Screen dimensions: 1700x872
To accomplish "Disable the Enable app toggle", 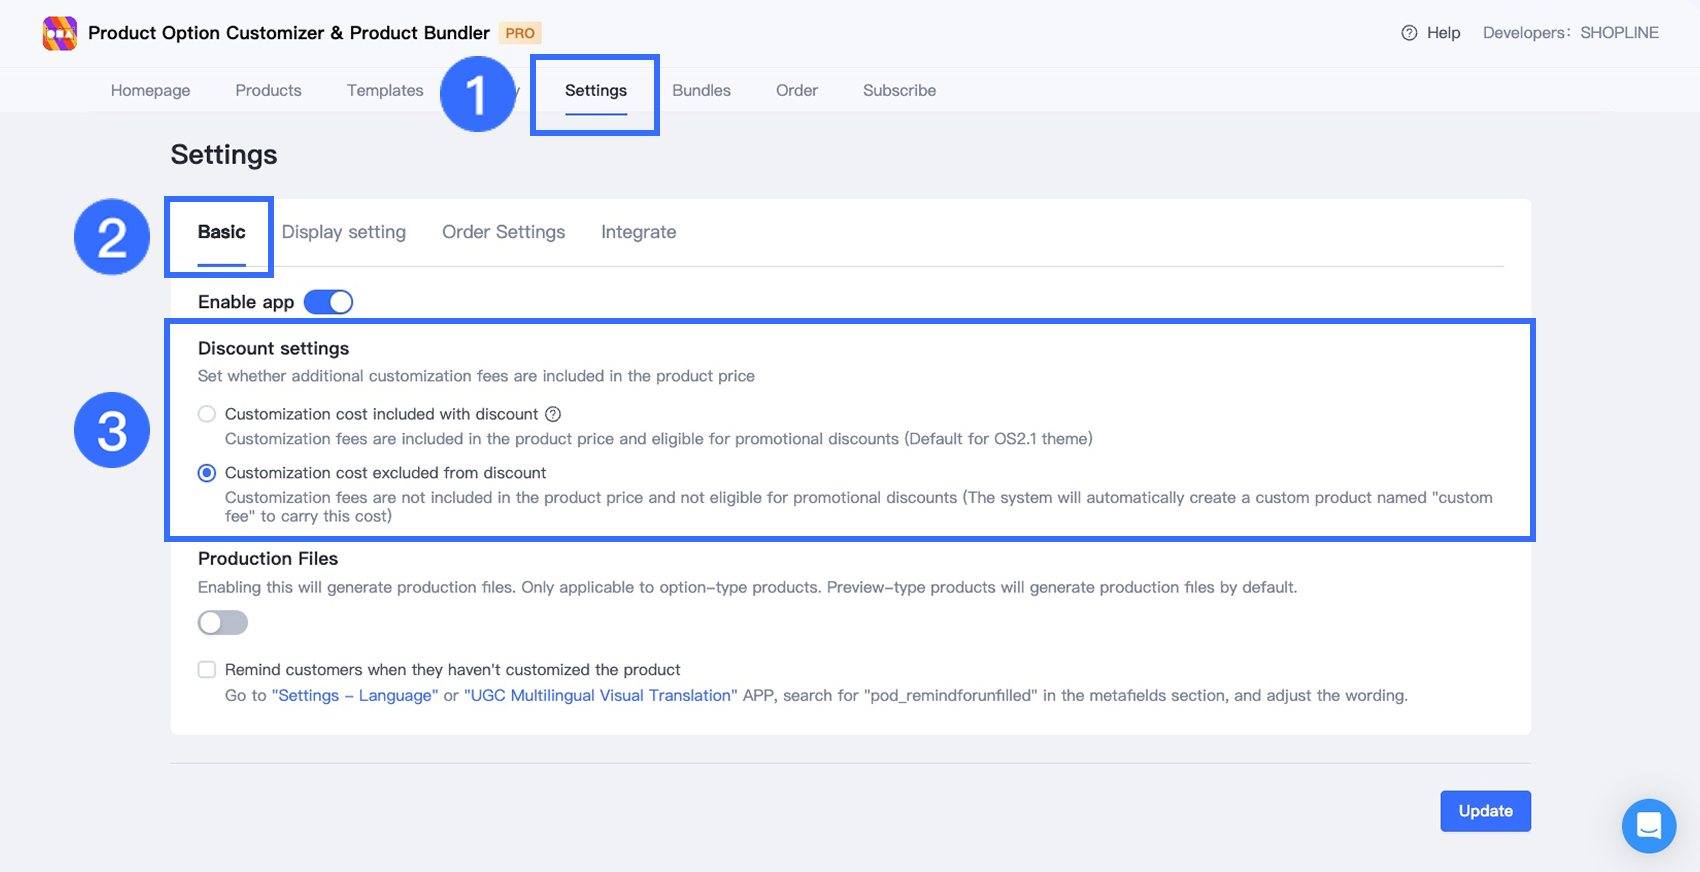I will pos(329,302).
